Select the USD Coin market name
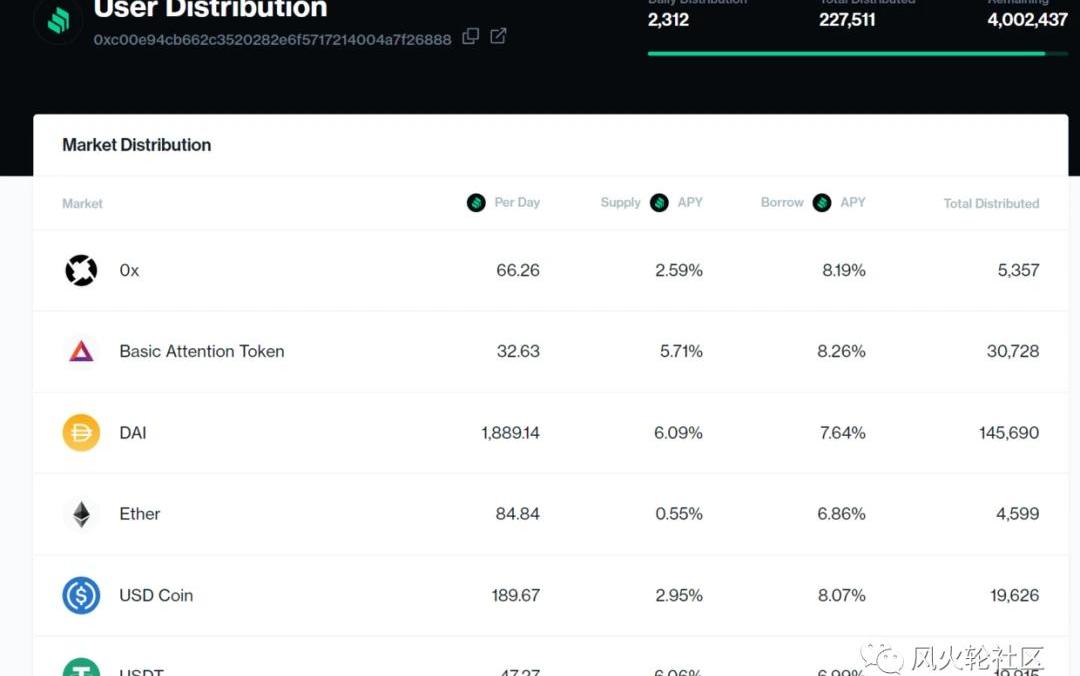The width and height of the screenshot is (1080, 676). [x=156, y=595]
